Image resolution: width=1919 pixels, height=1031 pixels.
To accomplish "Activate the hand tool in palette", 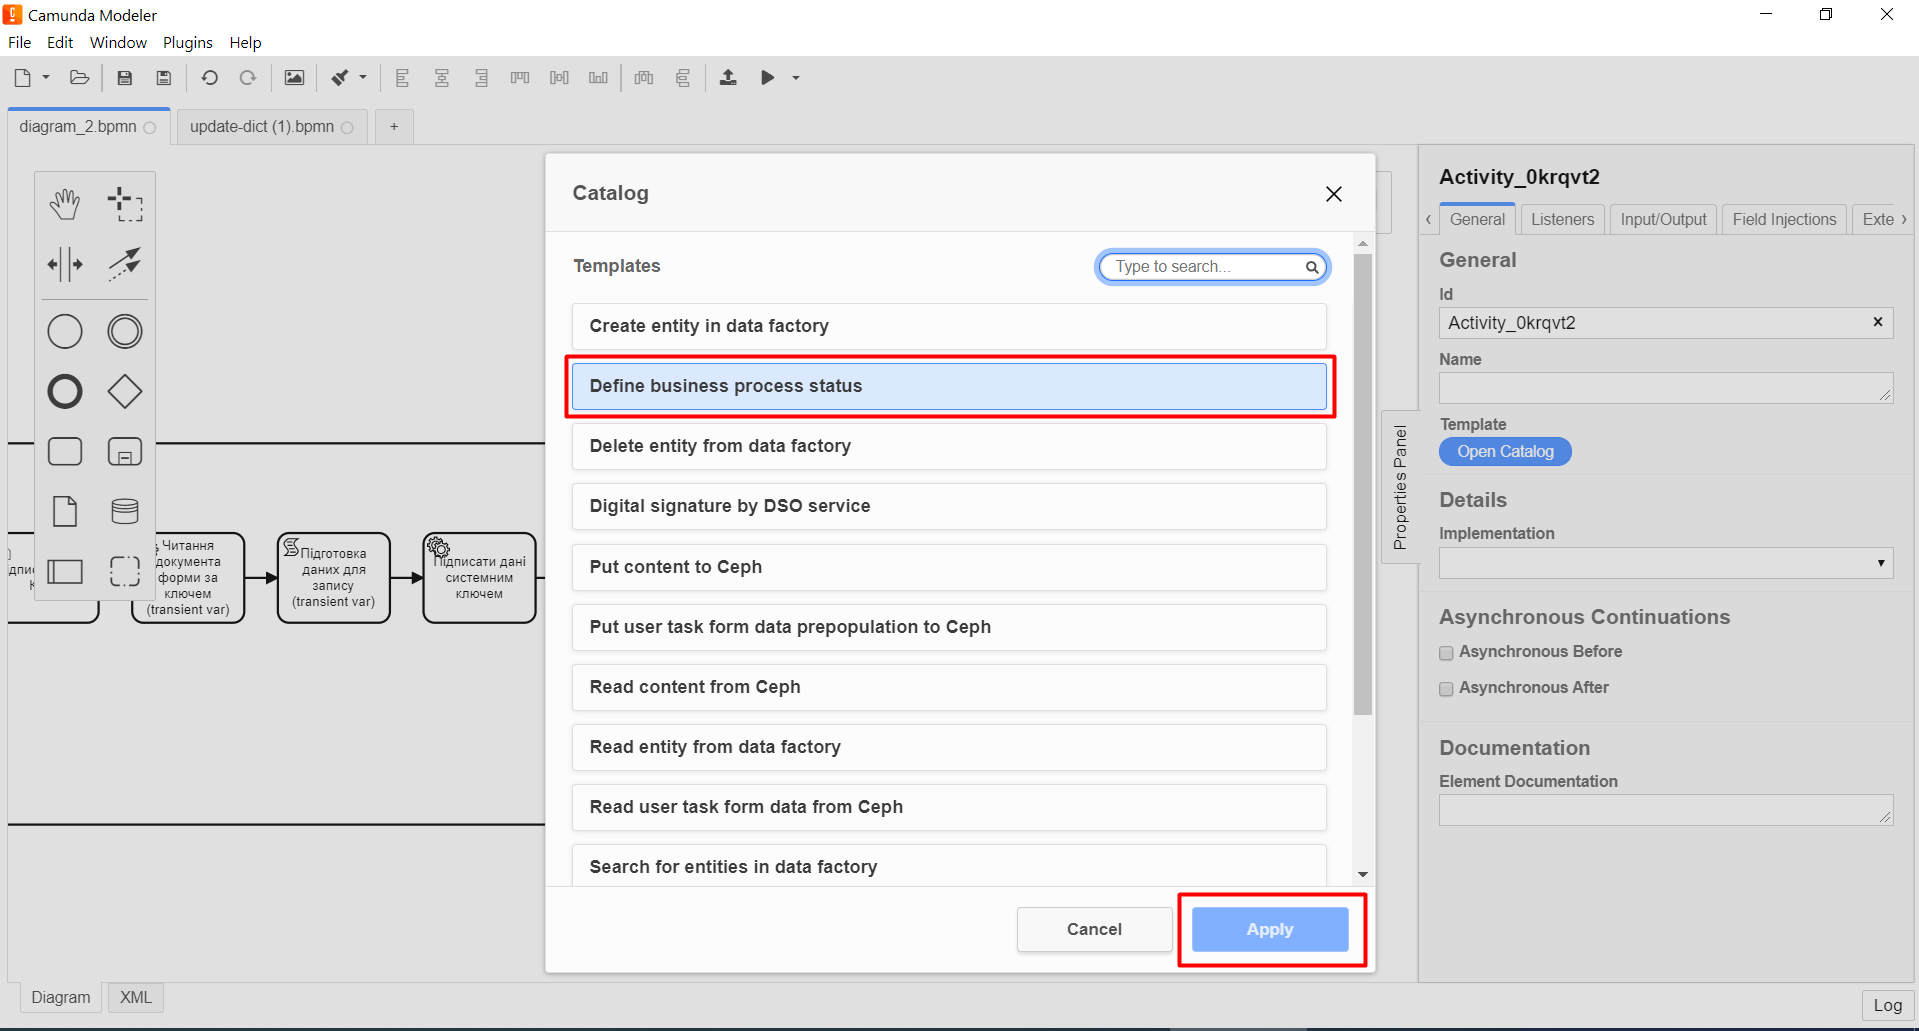I will click(x=65, y=204).
